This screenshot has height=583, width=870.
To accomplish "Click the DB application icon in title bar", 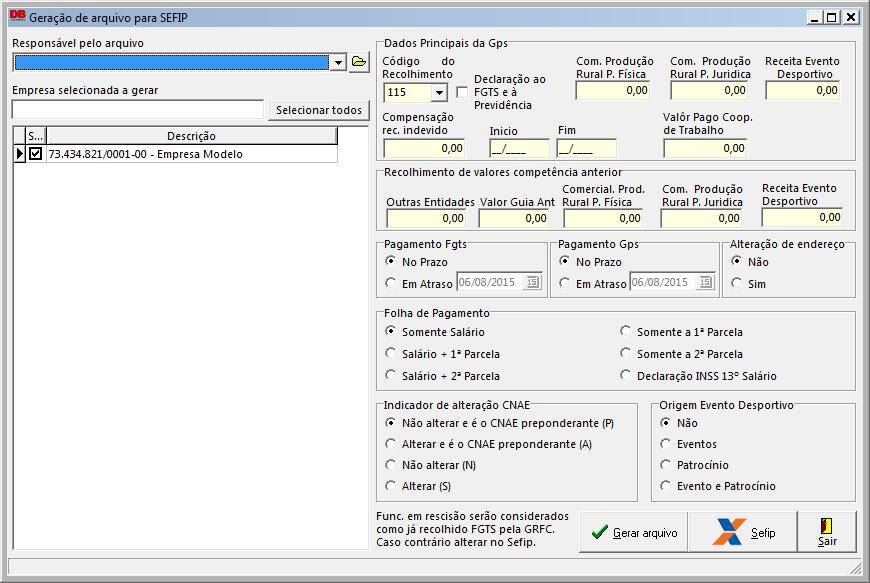I will [17, 17].
